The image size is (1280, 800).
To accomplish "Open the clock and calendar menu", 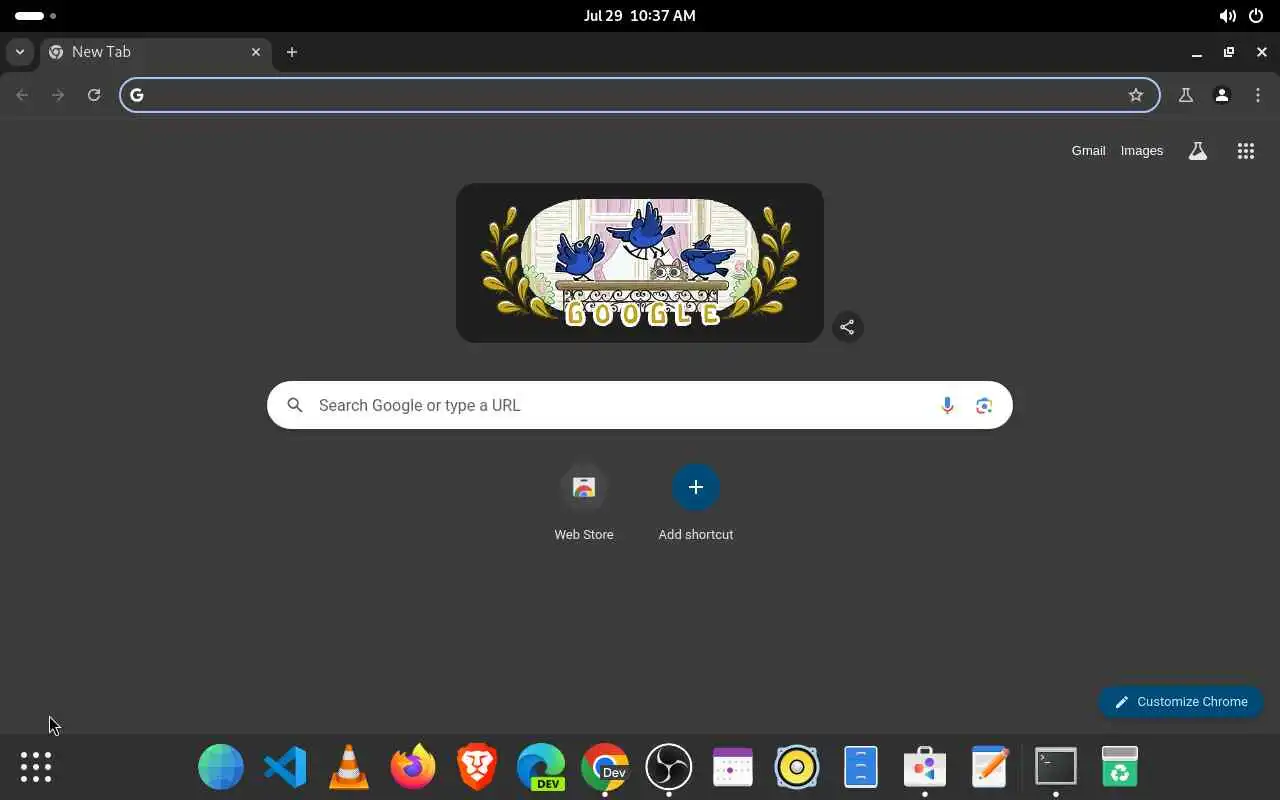I will click(640, 16).
